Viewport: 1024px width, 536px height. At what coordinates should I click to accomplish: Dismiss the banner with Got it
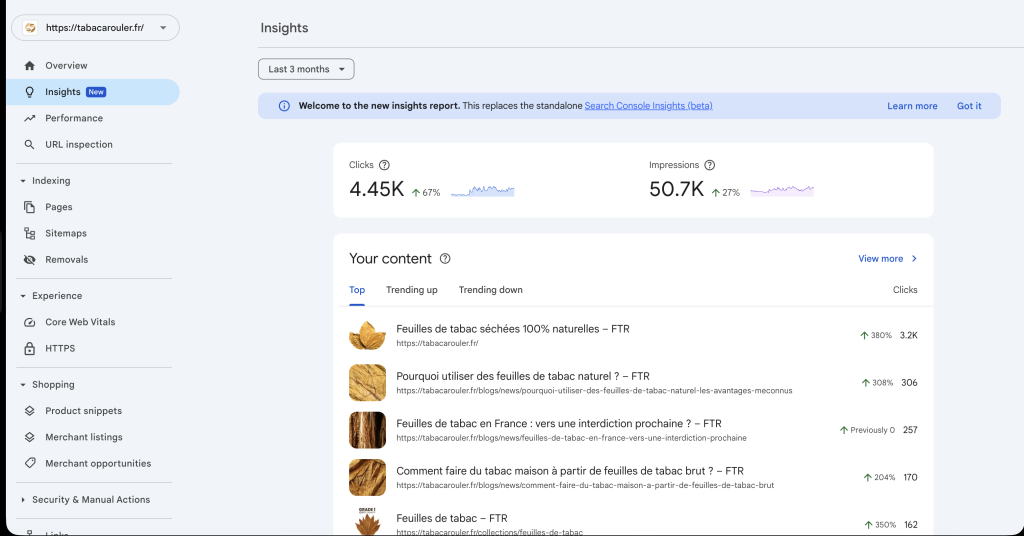pyautogui.click(x=969, y=106)
